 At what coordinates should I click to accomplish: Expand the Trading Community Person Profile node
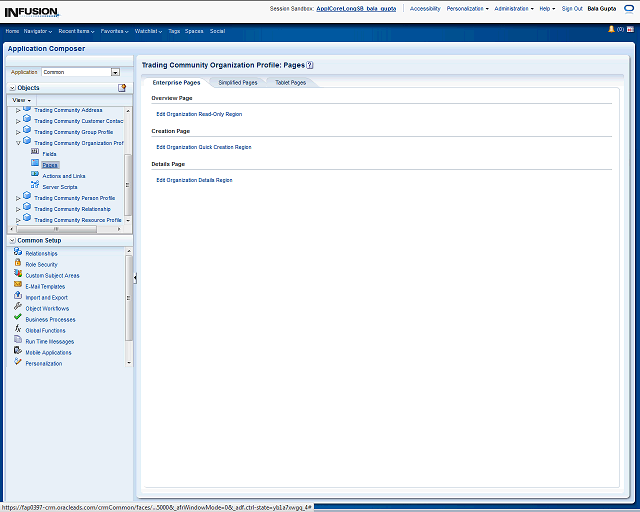(x=18, y=198)
